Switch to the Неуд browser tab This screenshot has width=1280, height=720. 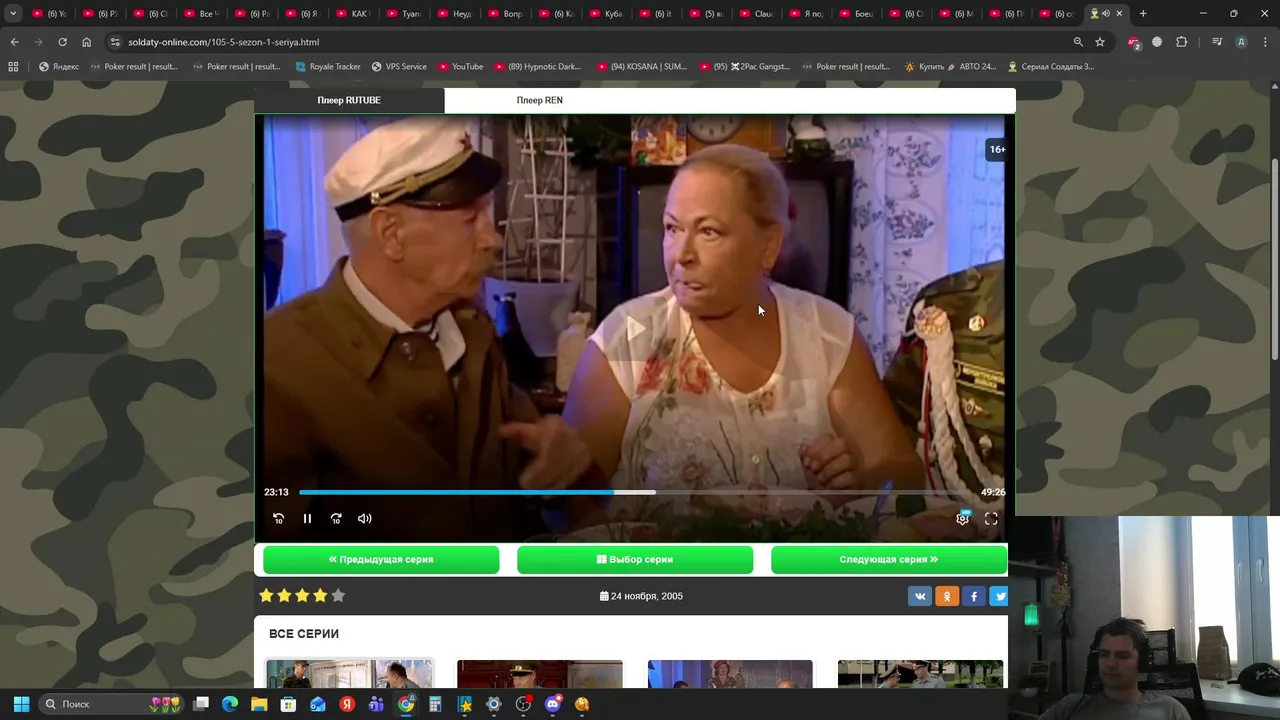point(456,14)
